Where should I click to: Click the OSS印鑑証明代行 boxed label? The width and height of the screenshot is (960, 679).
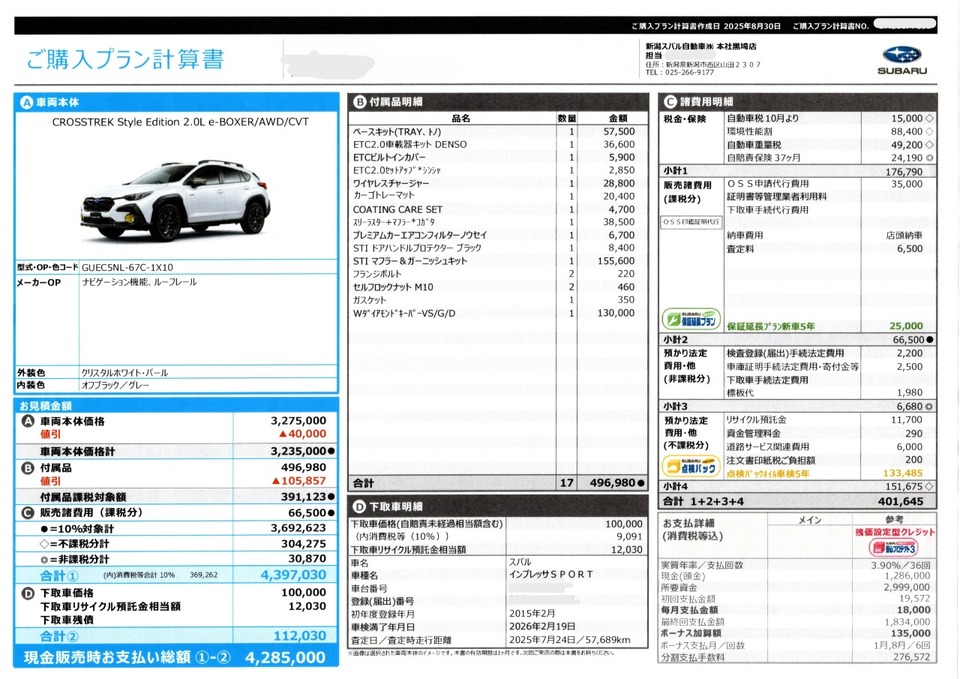pyautogui.click(x=691, y=222)
